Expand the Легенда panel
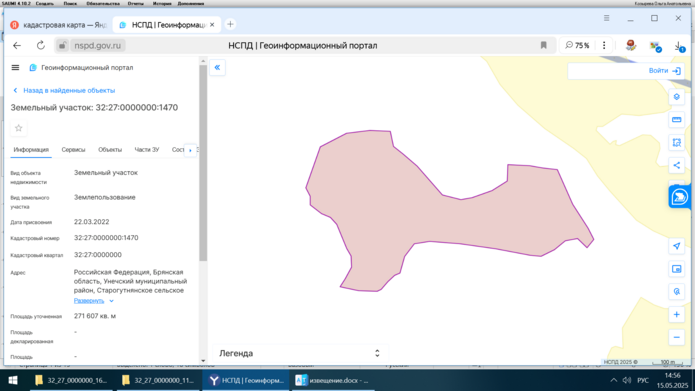Image resolution: width=695 pixels, height=391 pixels. tap(300, 353)
